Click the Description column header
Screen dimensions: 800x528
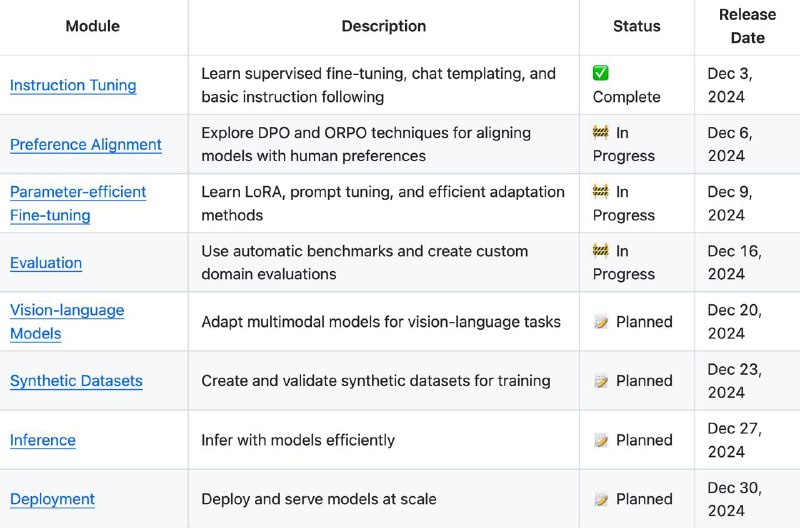[x=384, y=26]
